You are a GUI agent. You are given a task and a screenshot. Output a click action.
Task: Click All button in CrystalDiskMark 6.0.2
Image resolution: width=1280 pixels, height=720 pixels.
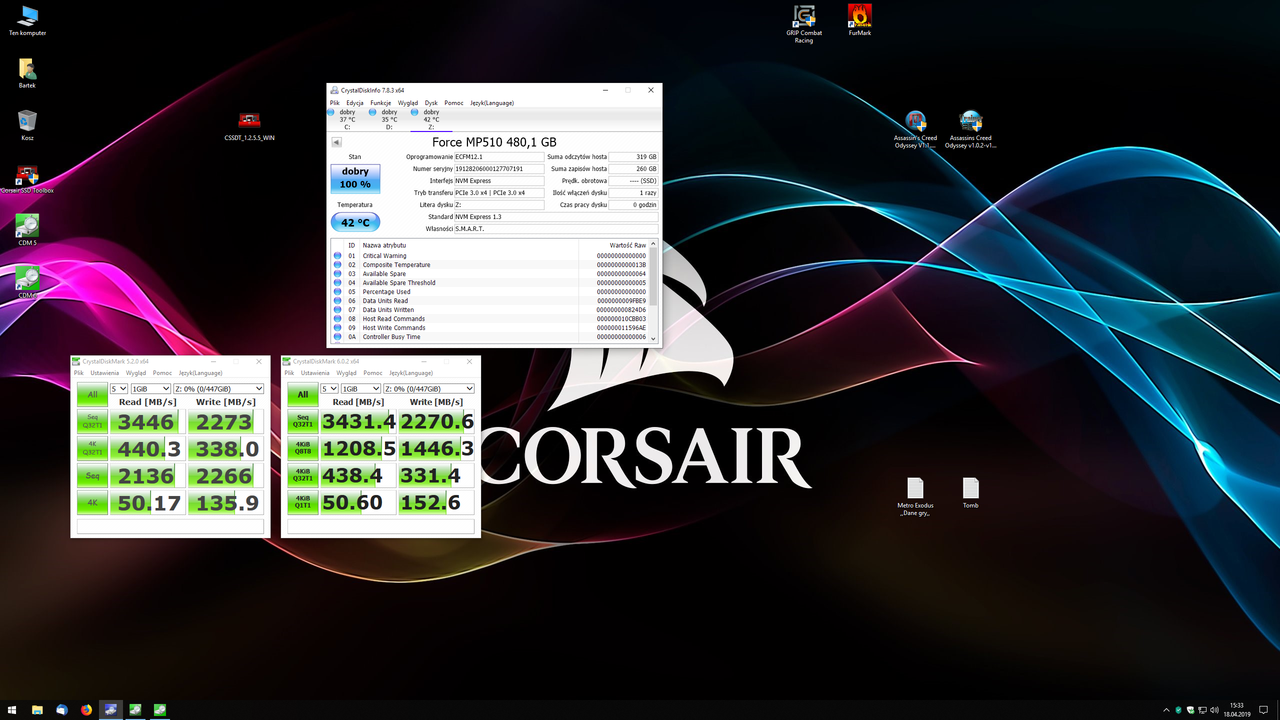pyautogui.click(x=303, y=394)
